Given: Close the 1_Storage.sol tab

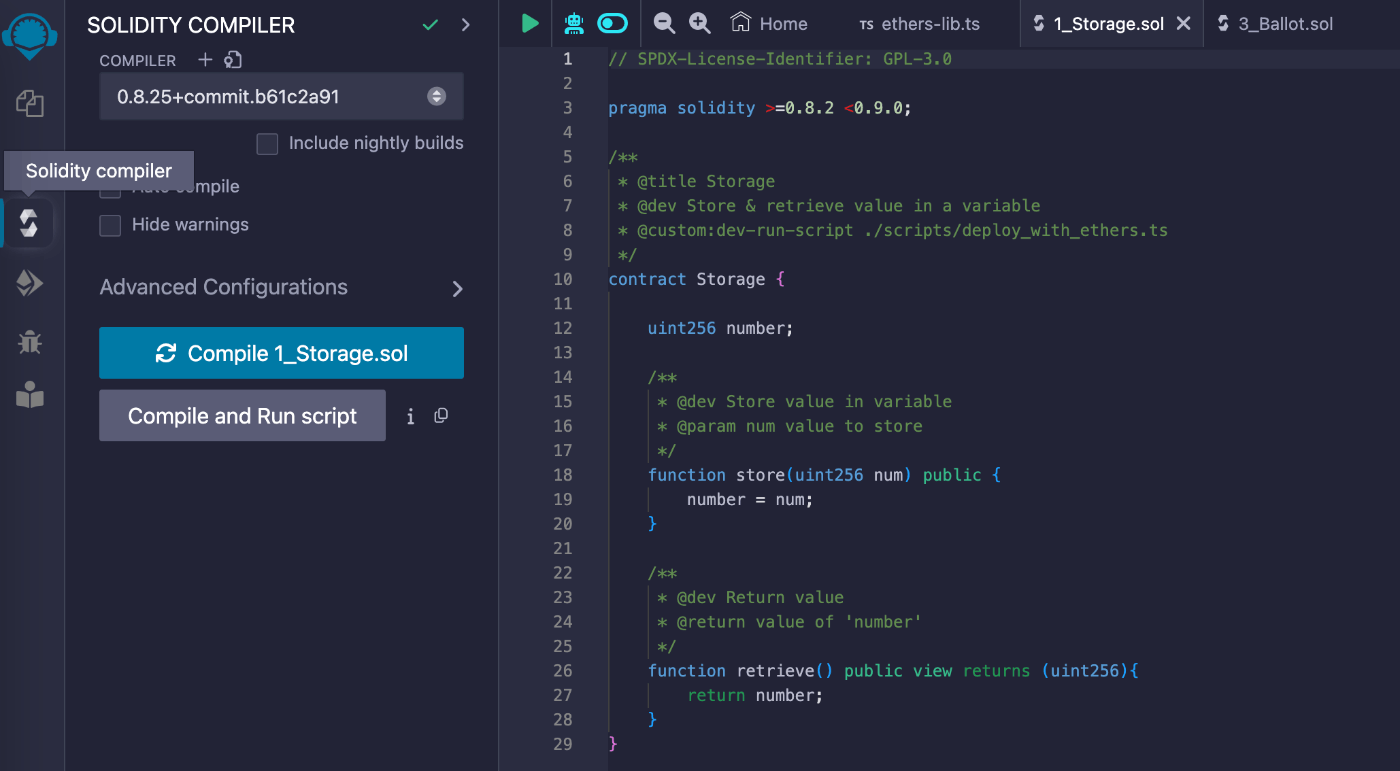Looking at the screenshot, I should (x=1183, y=23).
